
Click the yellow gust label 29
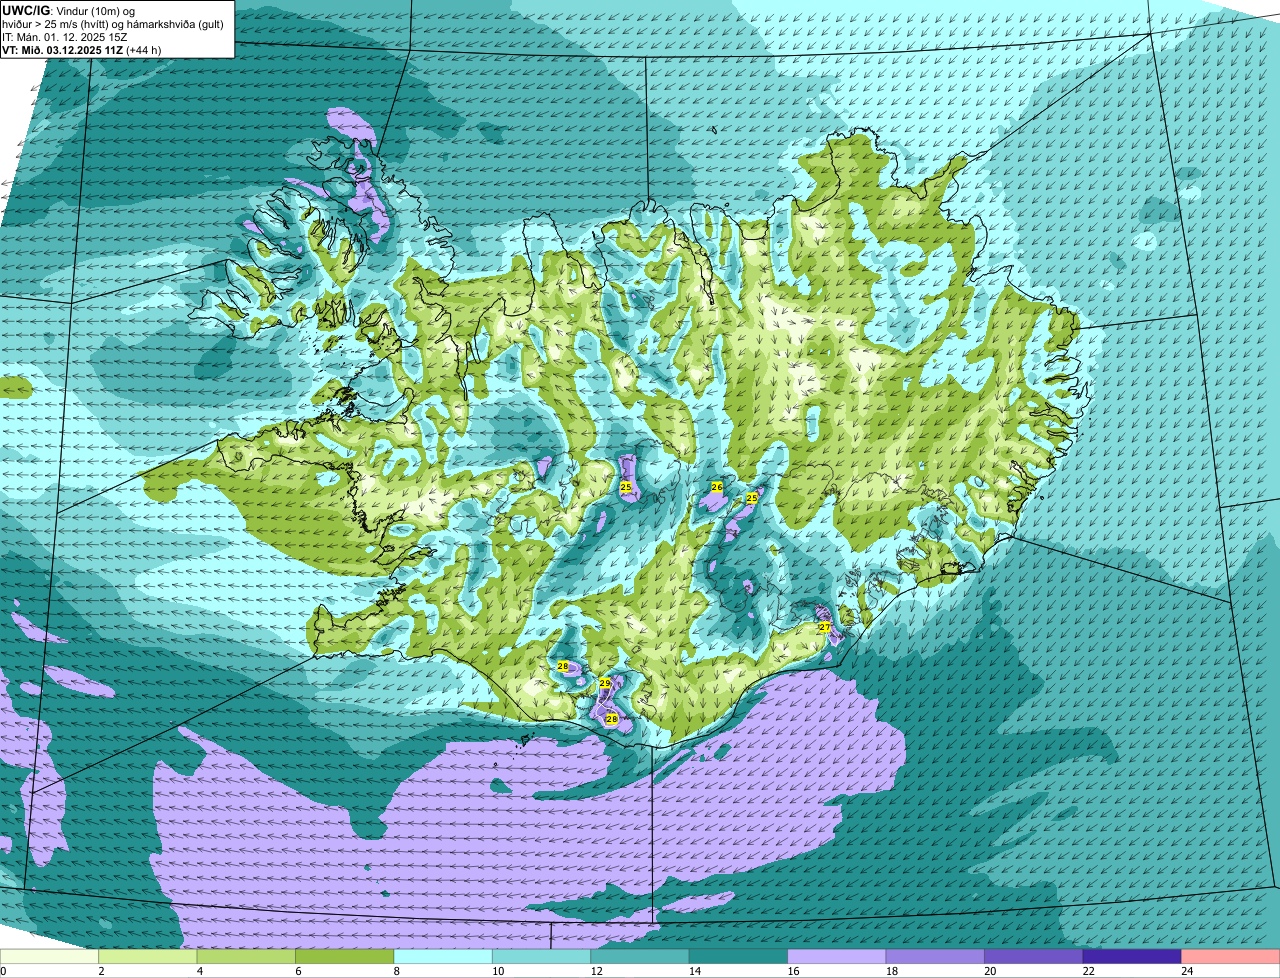tap(605, 683)
